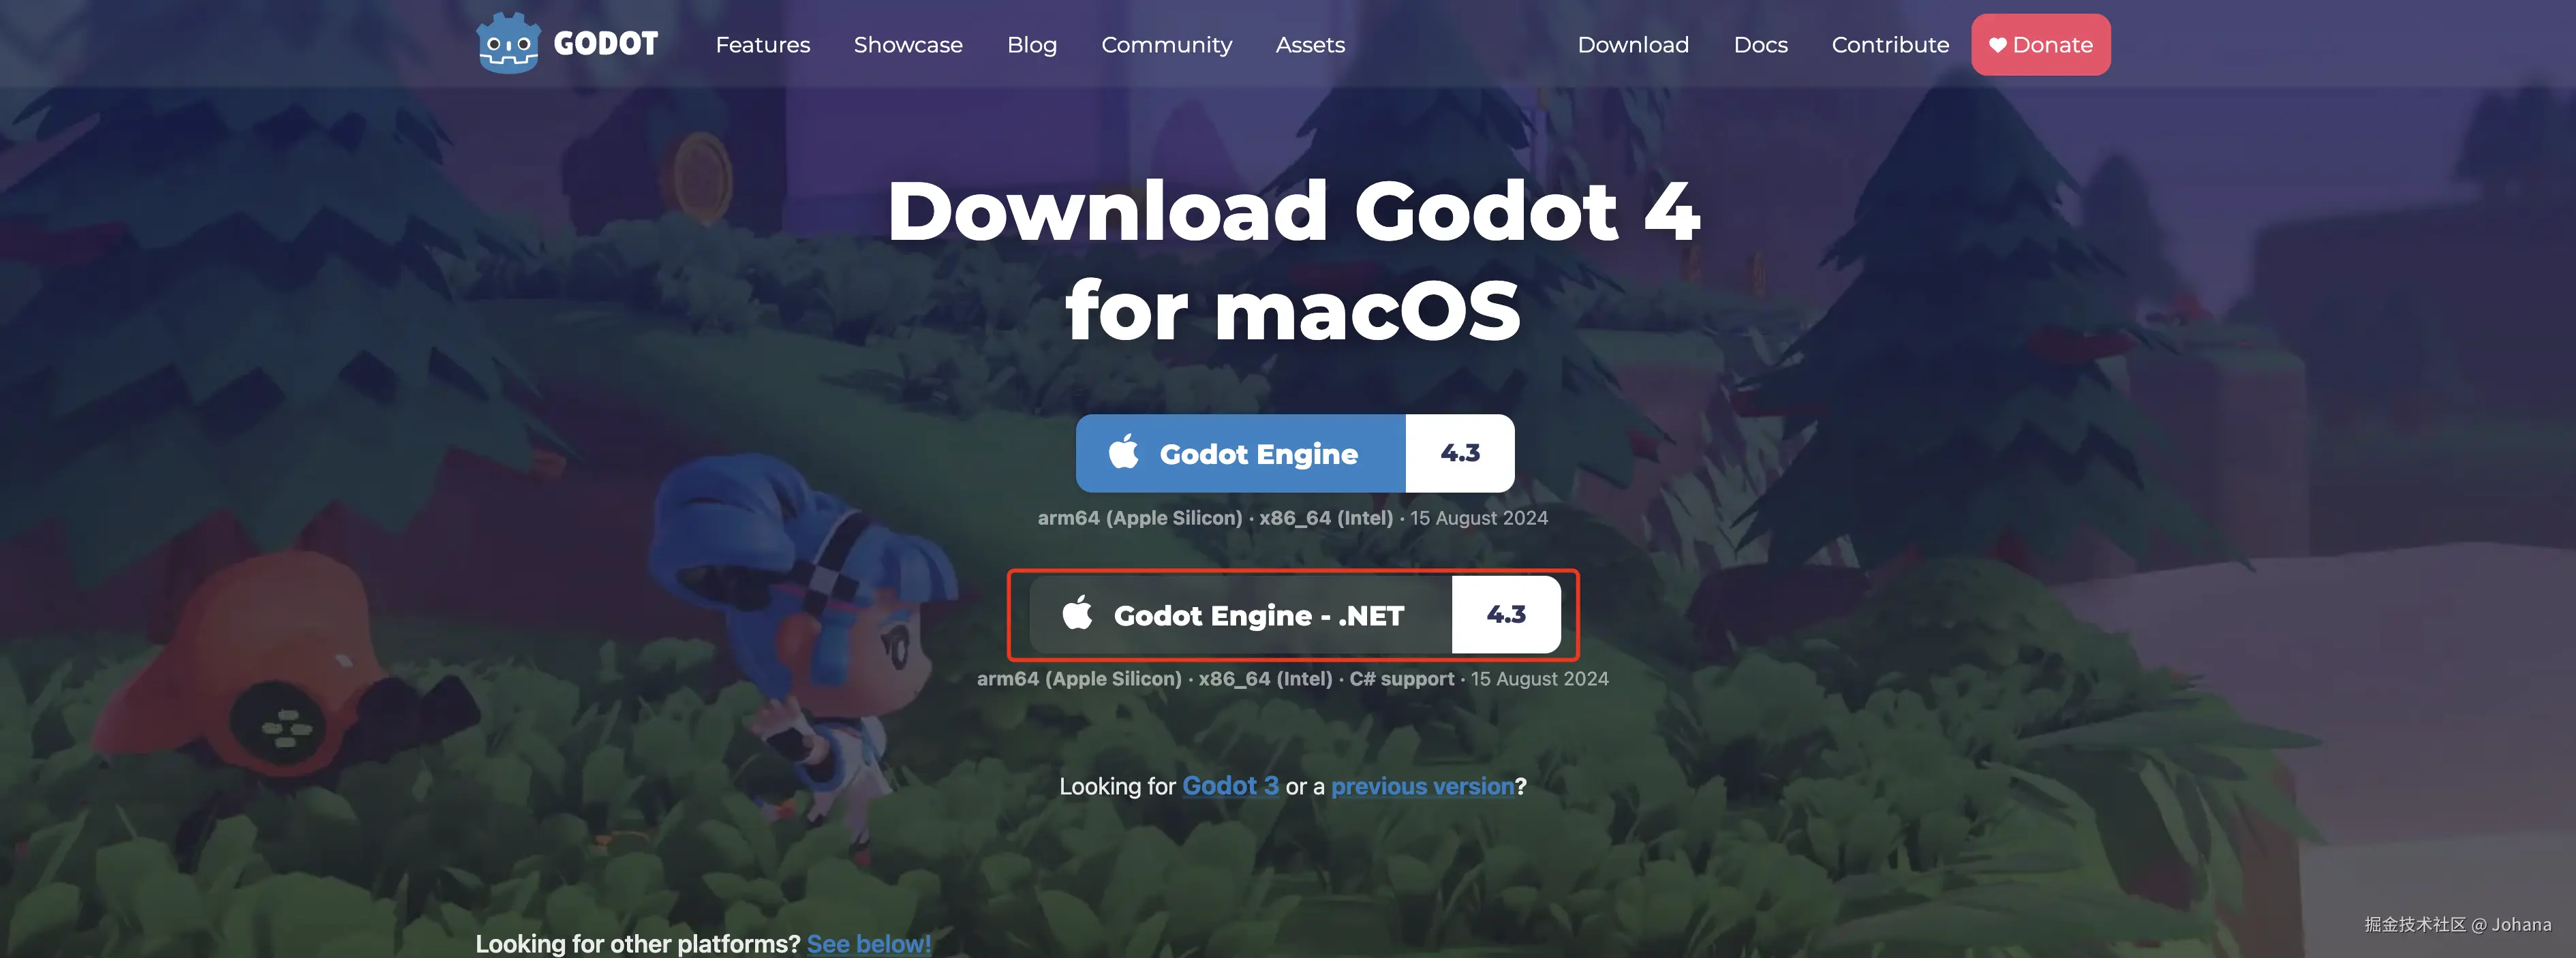Viewport: 2576px width, 958px height.
Task: Go to the Blog section
Action: [x=1031, y=45]
